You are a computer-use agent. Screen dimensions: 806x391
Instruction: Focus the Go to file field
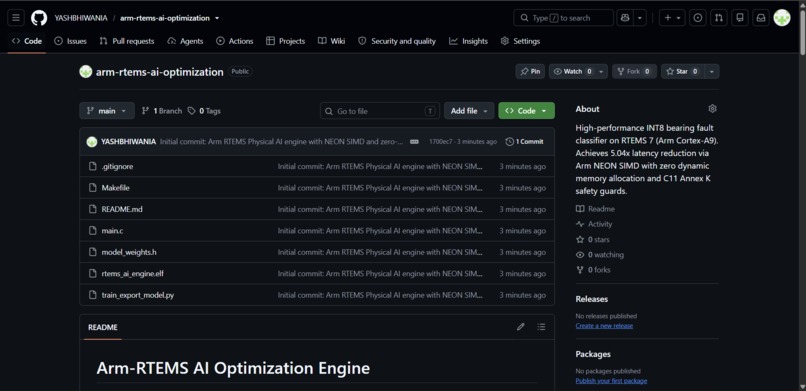380,111
